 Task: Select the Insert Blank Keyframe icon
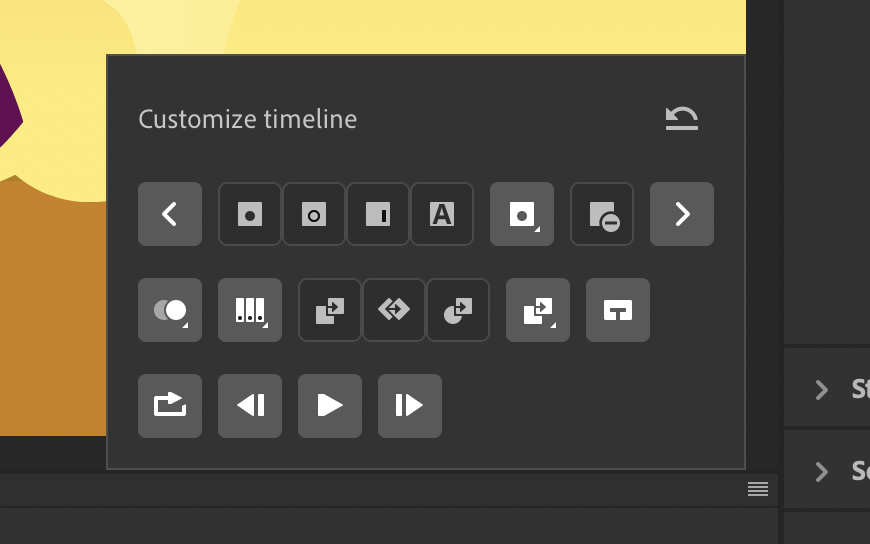(314, 214)
